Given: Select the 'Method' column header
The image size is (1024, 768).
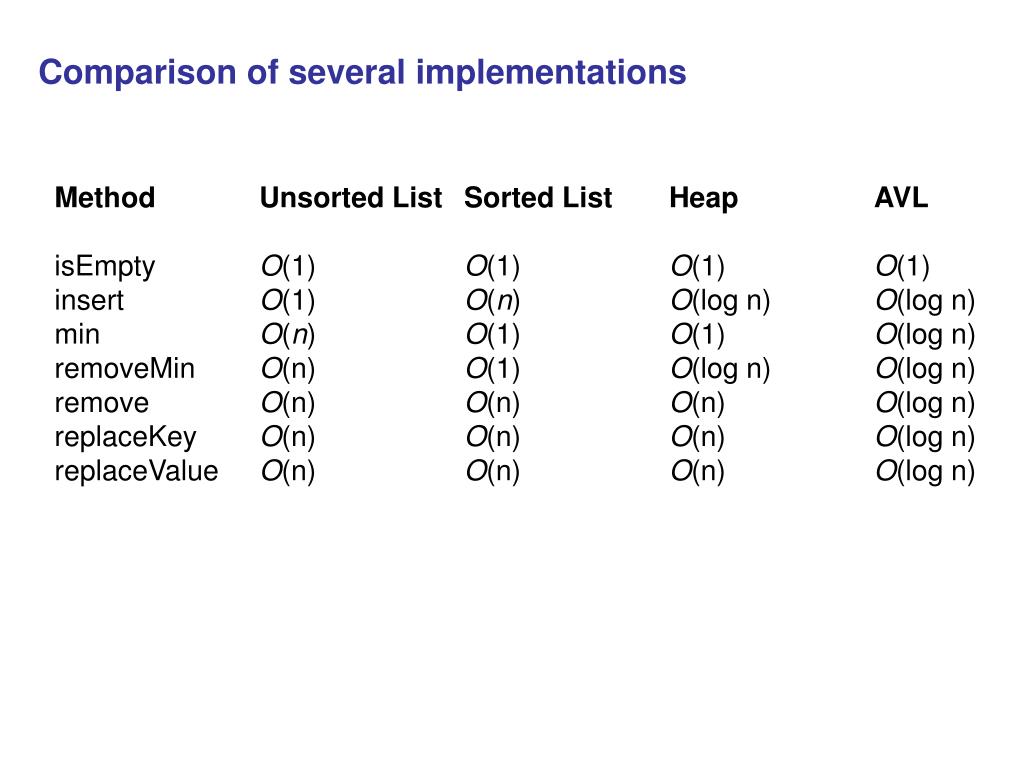Looking at the screenshot, I should [105, 197].
